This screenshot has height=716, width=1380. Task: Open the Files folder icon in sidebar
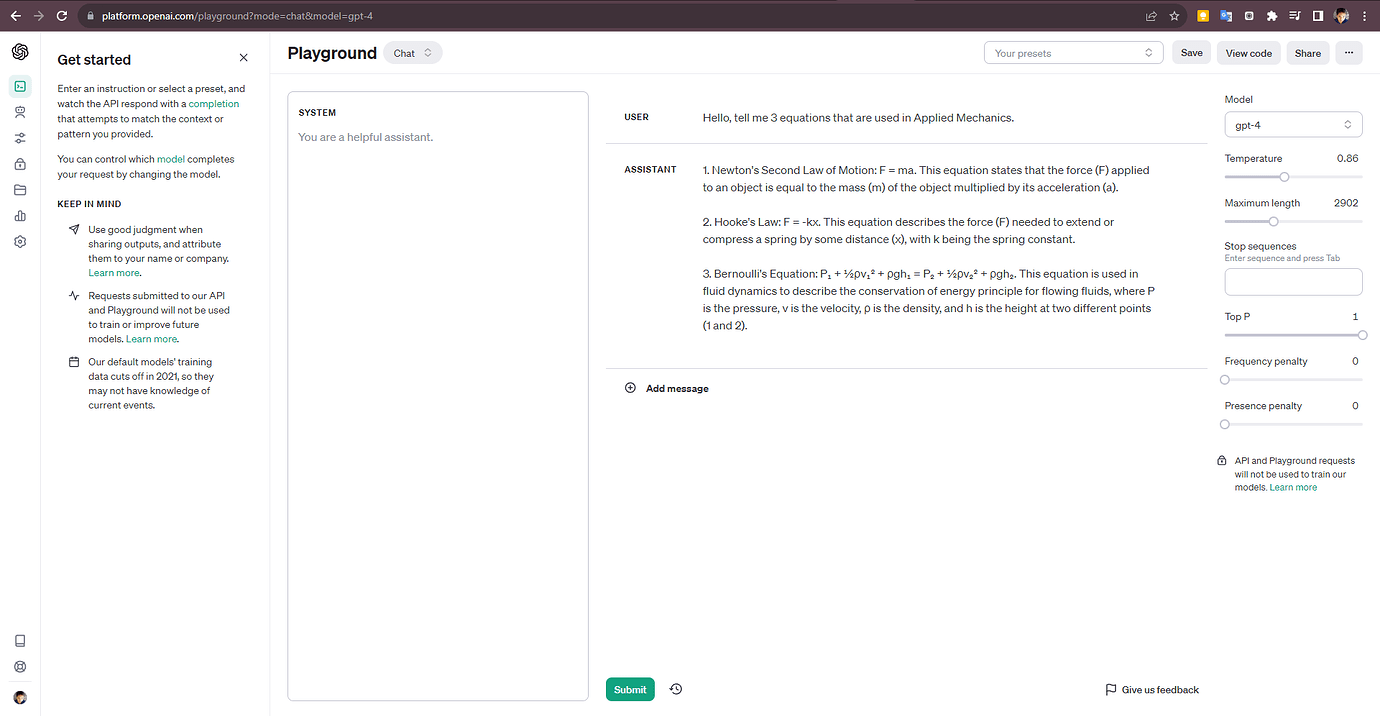(20, 189)
